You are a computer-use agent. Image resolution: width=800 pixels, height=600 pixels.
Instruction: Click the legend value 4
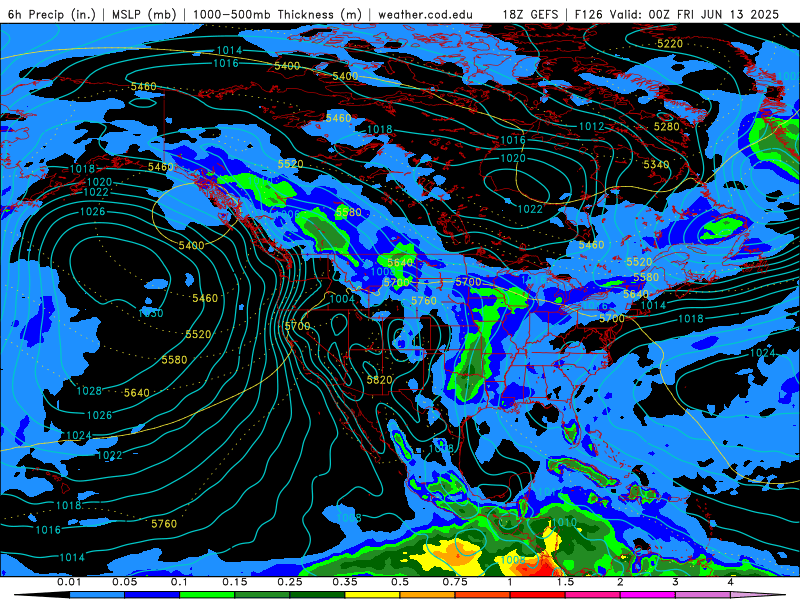(x=731, y=582)
